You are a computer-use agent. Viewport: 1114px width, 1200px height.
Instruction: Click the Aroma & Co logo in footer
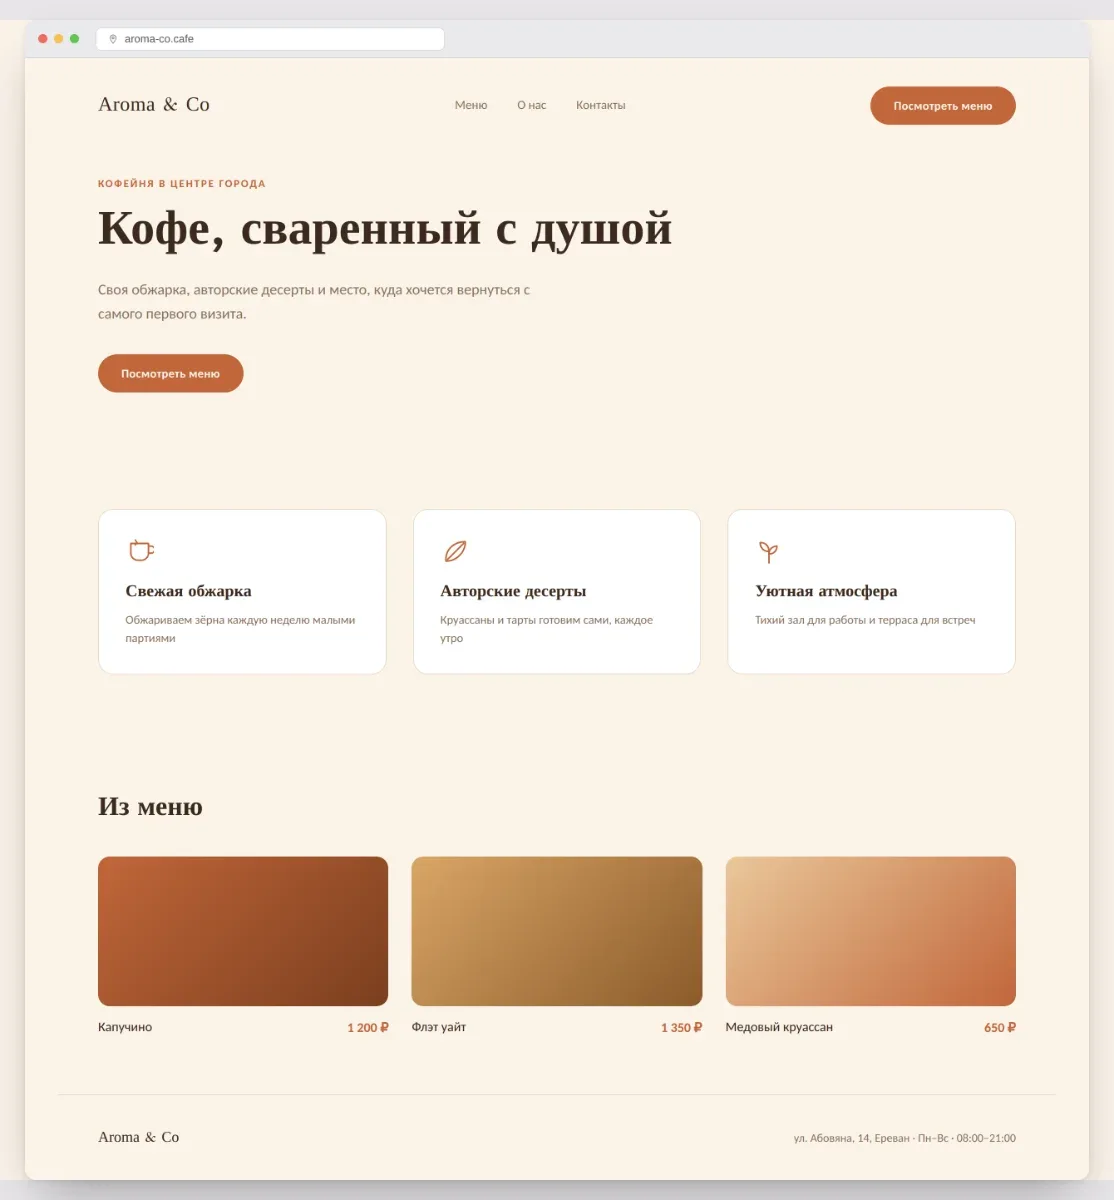[139, 1137]
